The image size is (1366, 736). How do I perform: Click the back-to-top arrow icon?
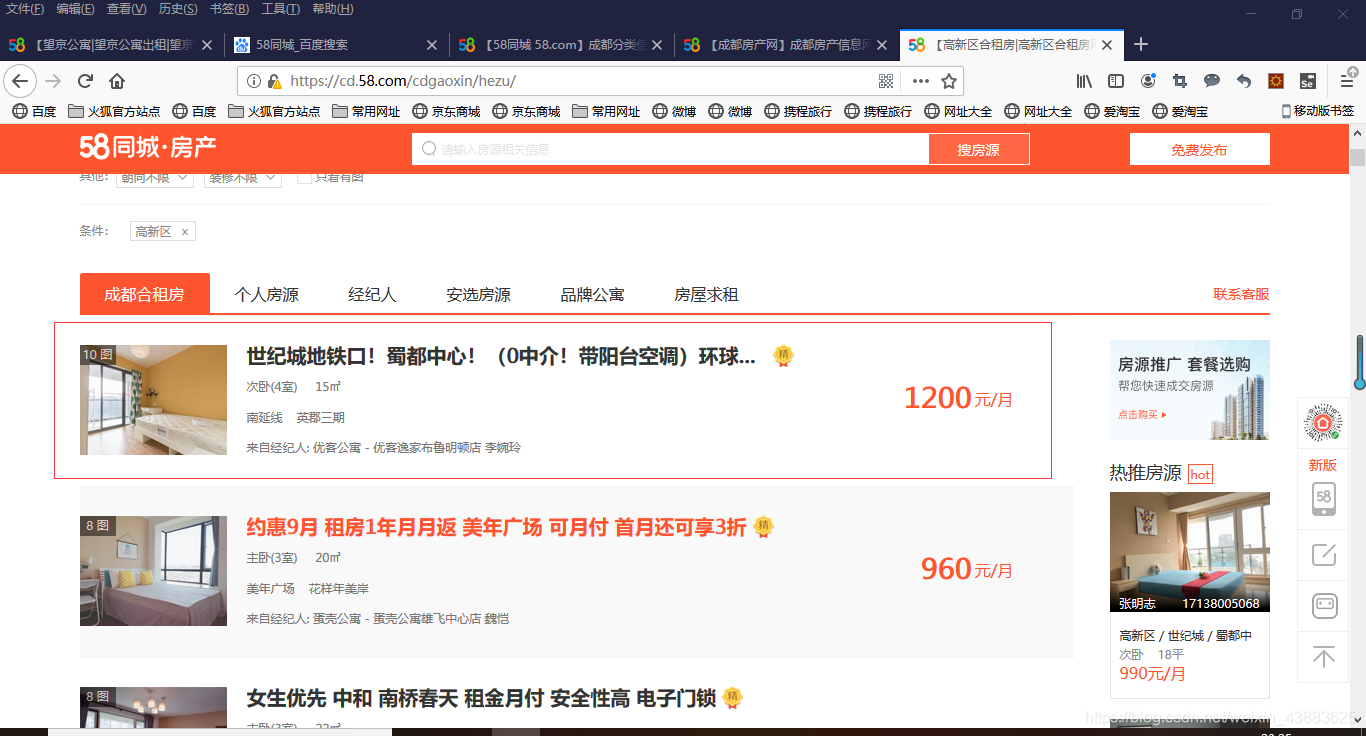coord(1323,657)
